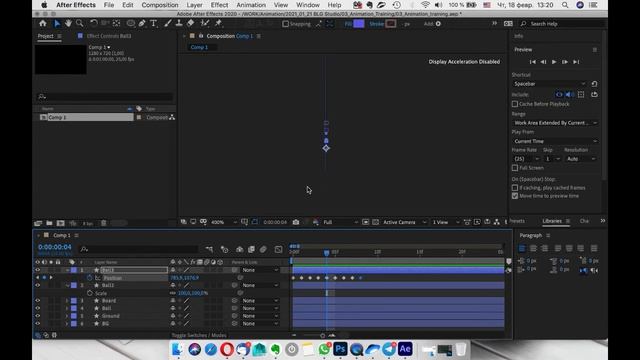Open the timeline Graph Editor icon
640x360 pixels.
(278, 249)
